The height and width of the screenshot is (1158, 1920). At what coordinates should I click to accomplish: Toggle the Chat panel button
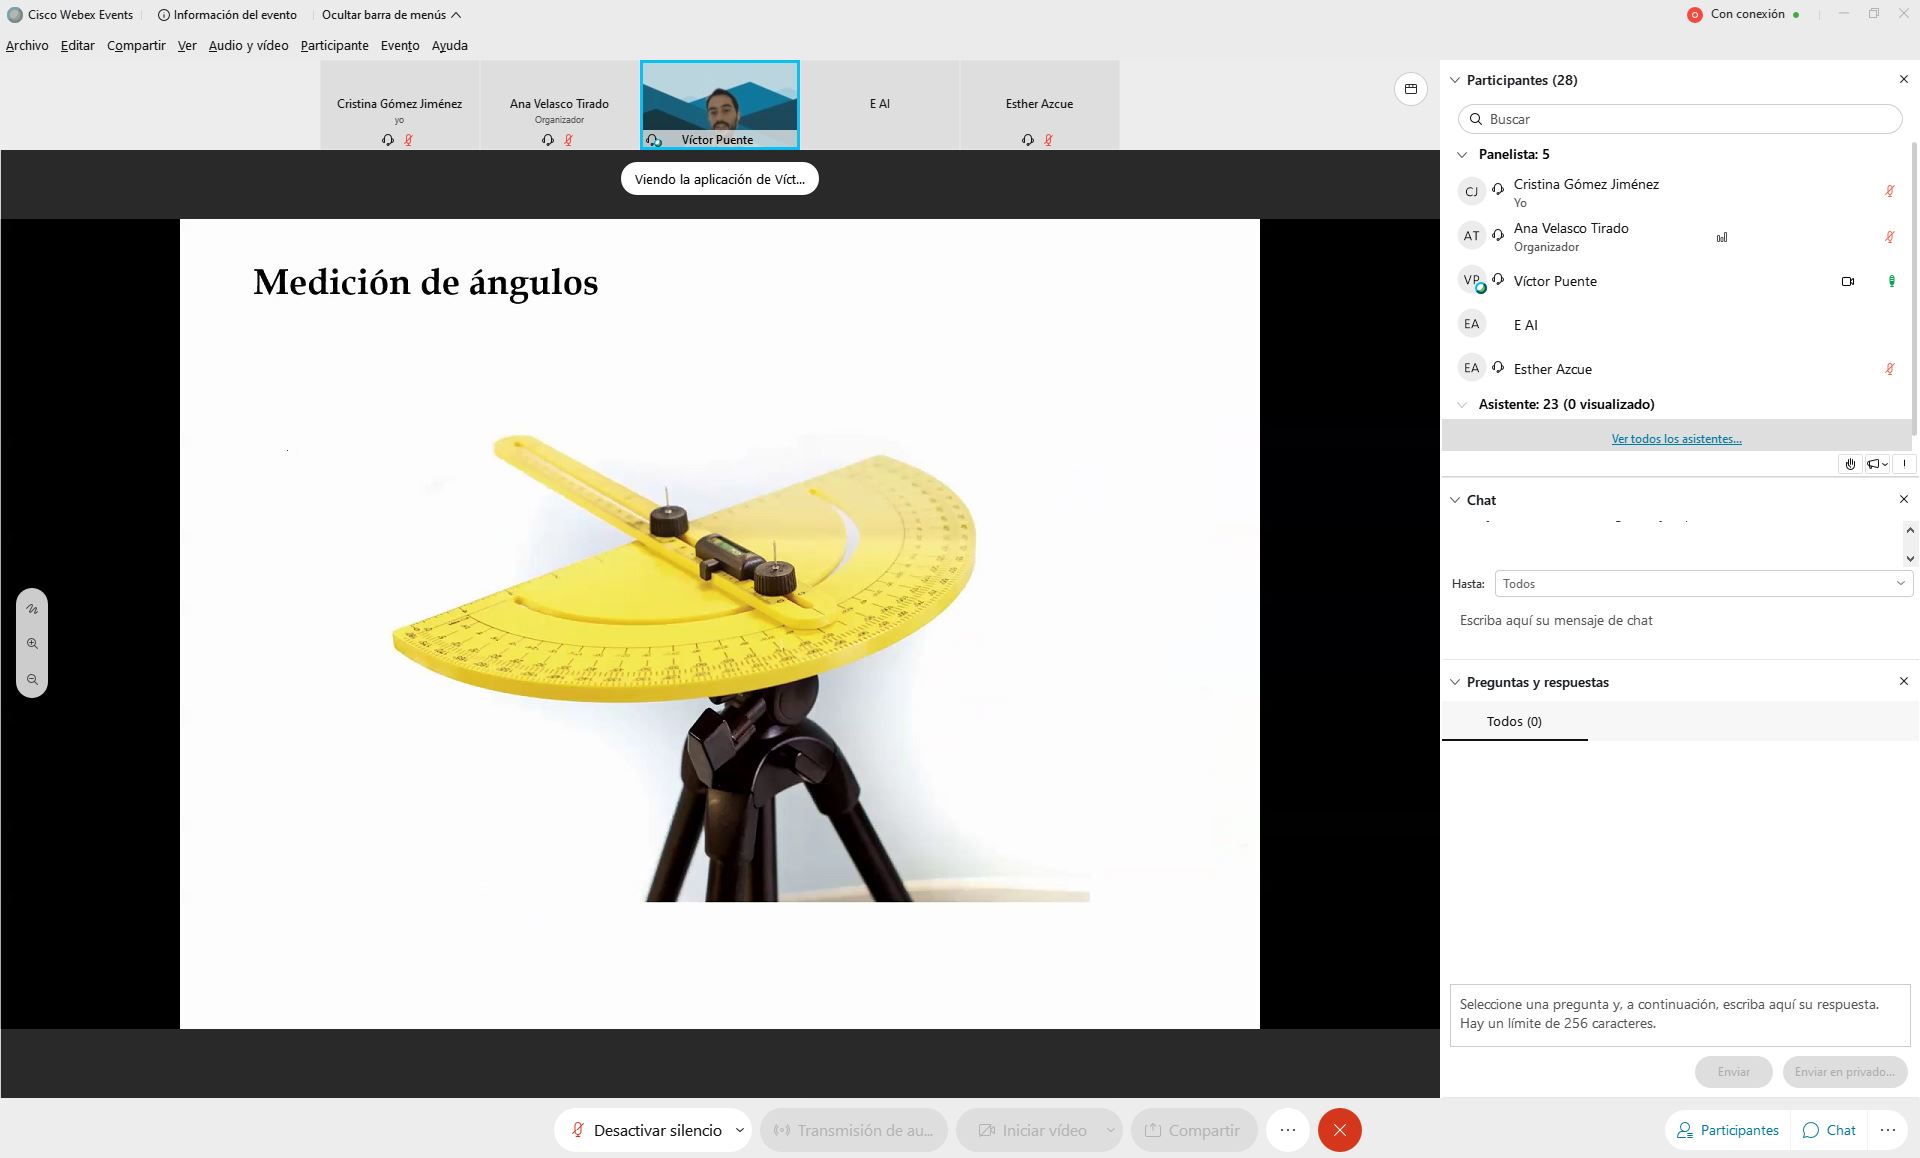coord(1829,1130)
